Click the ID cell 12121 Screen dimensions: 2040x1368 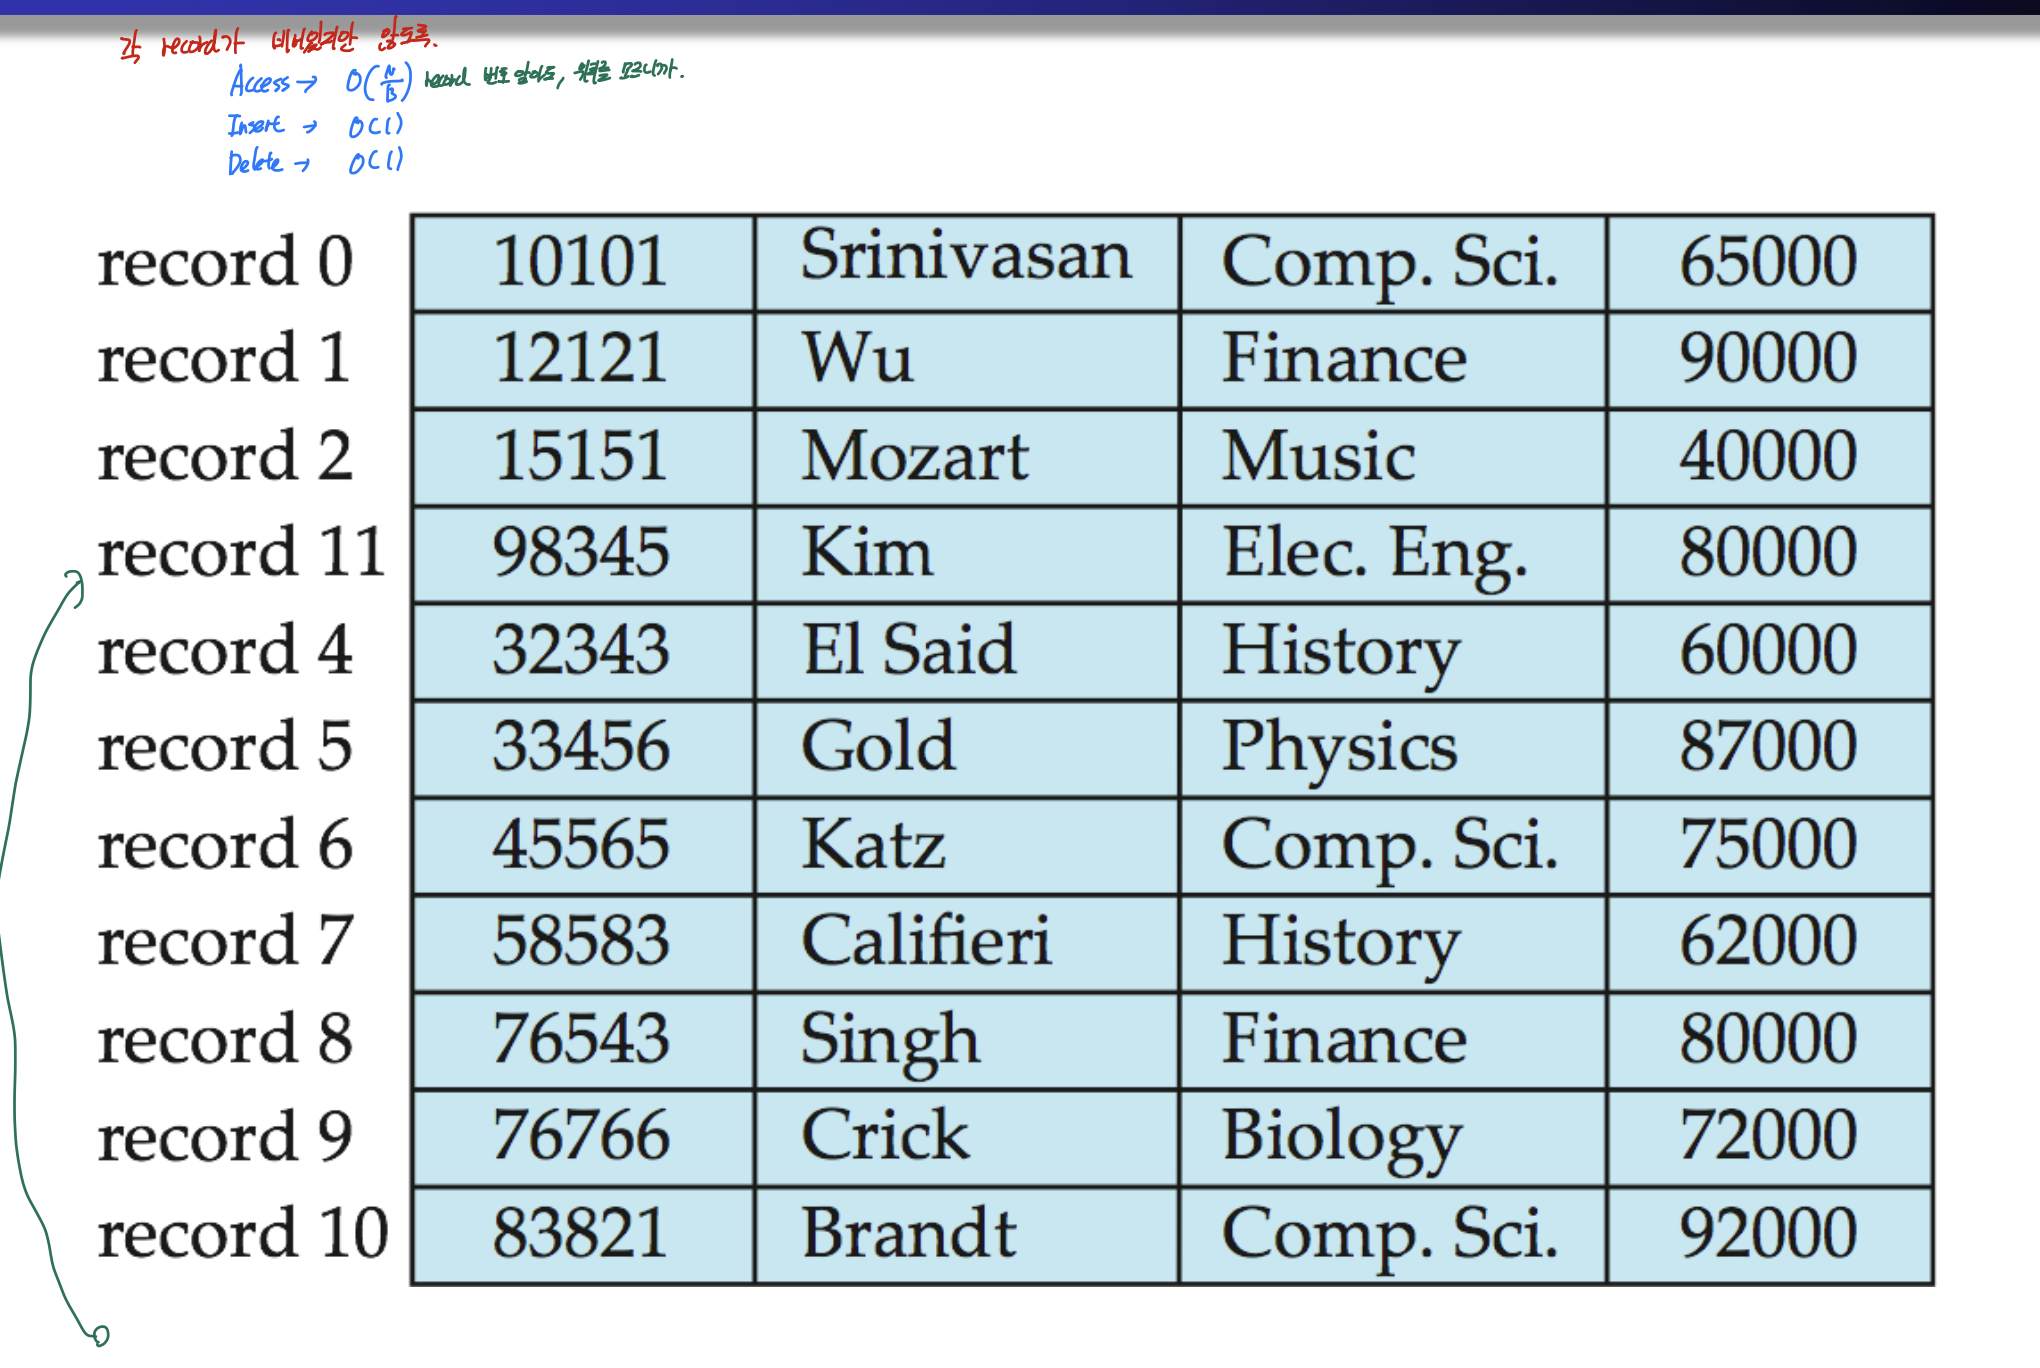(581, 358)
